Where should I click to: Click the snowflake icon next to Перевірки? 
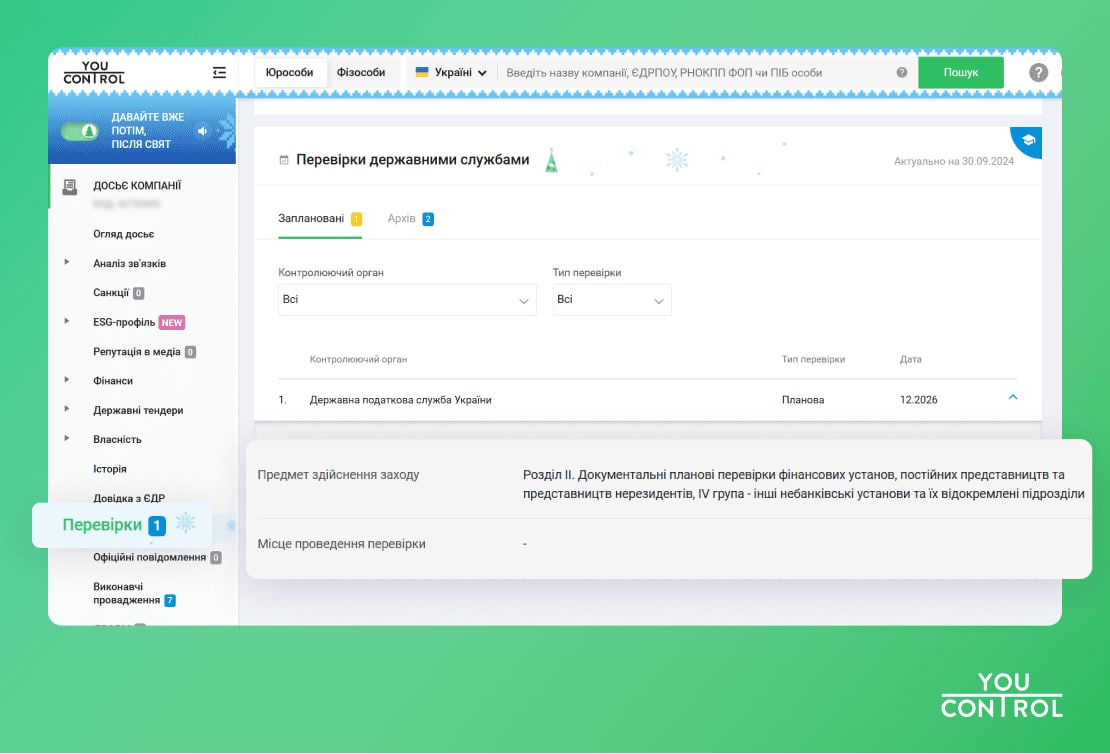[185, 523]
